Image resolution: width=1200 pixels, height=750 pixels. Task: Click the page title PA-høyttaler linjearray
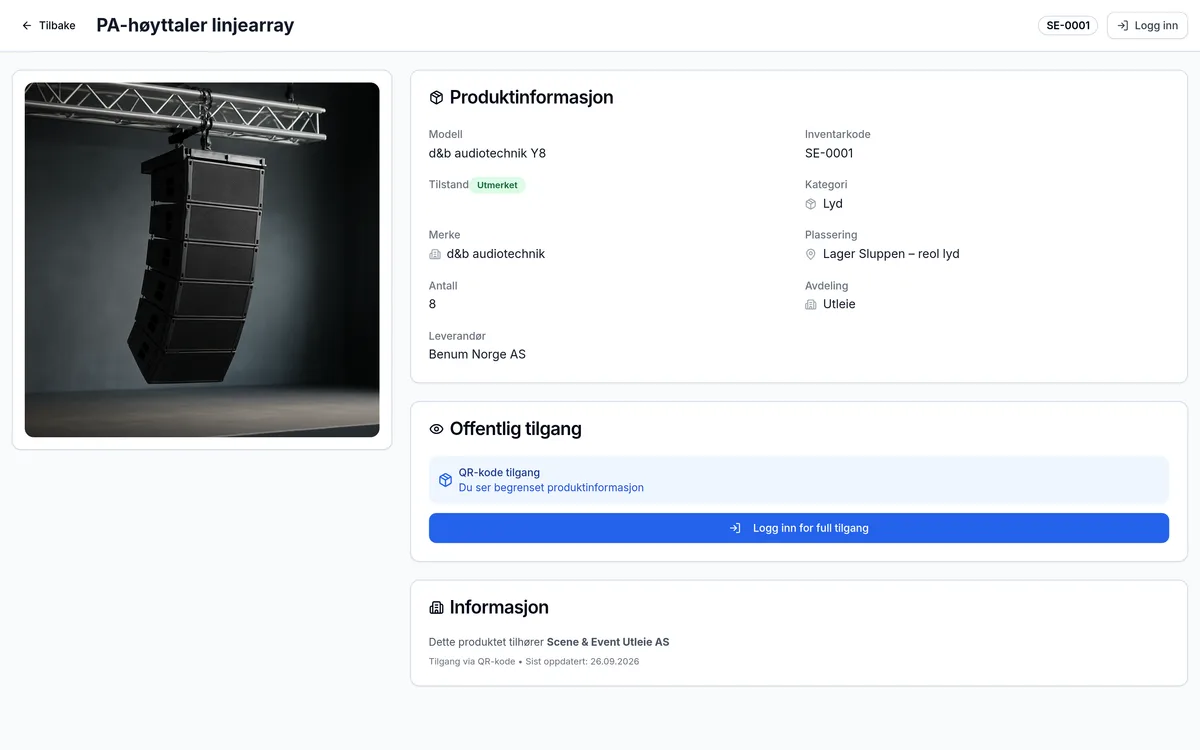195,26
